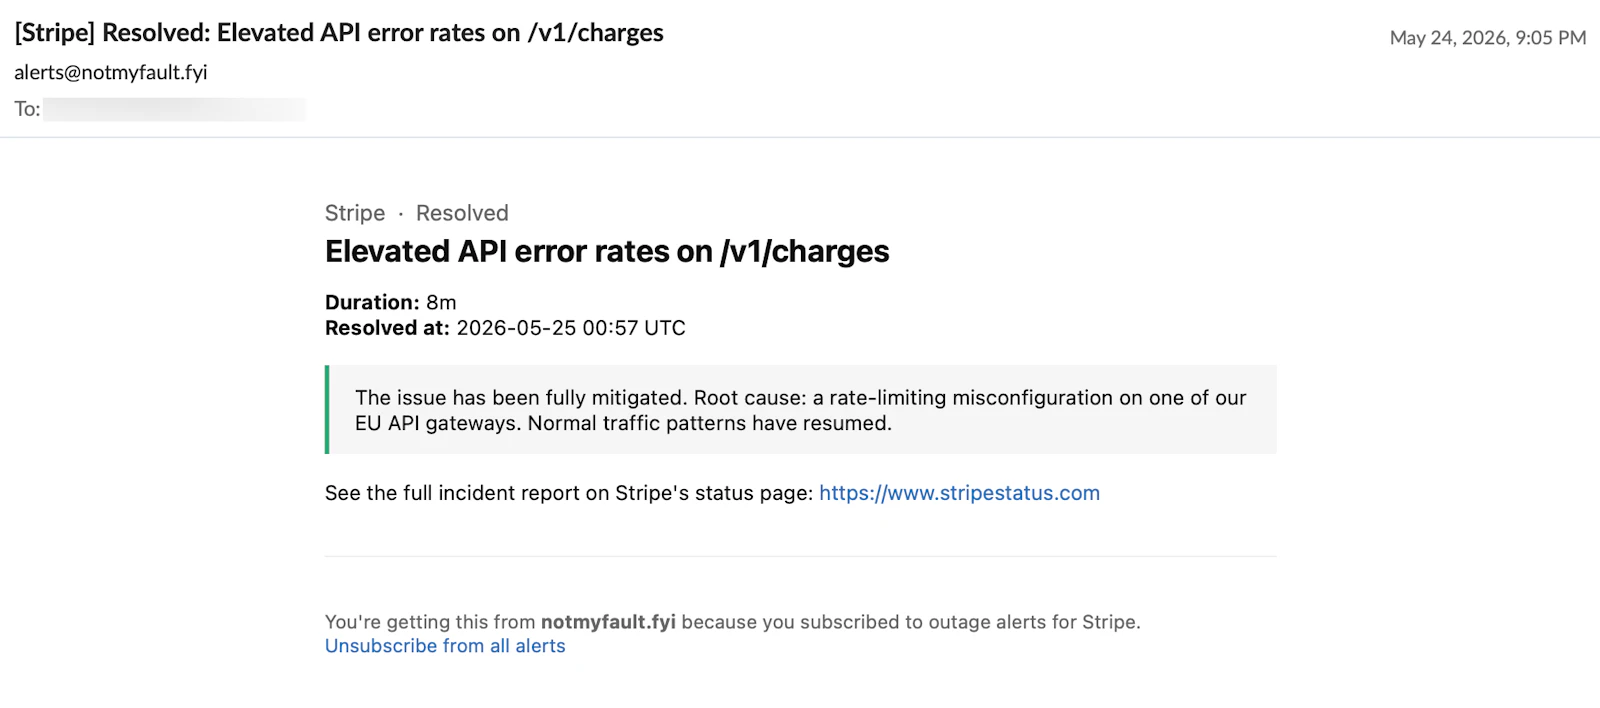Click the Elevated API error rates heading
The height and width of the screenshot is (708, 1600).
pyautogui.click(x=607, y=251)
